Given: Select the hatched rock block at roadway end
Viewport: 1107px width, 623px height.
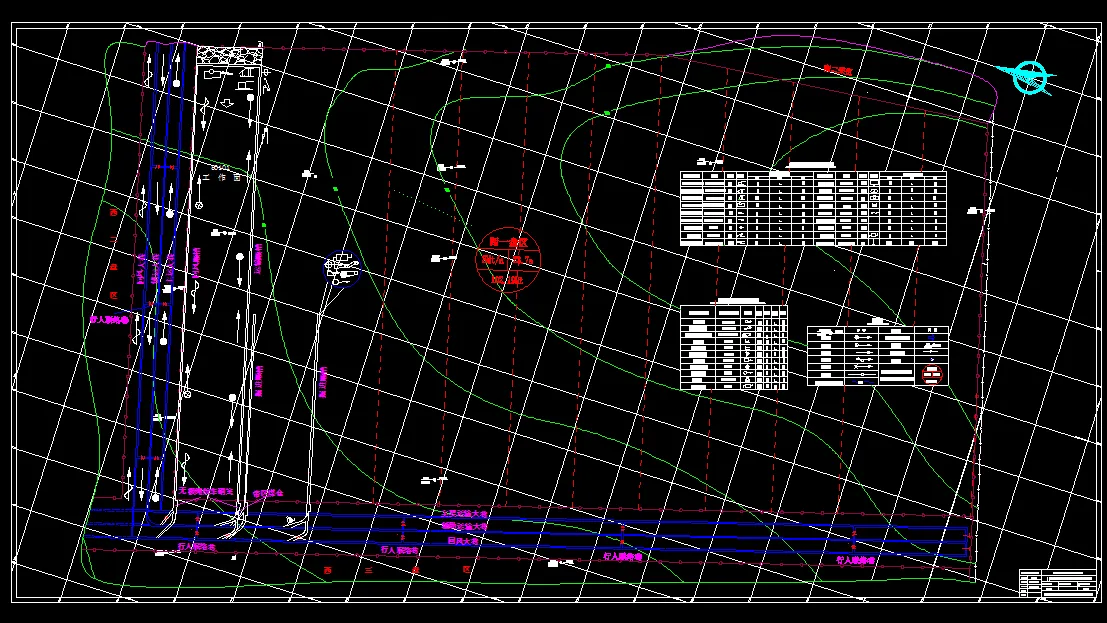Looking at the screenshot, I should coord(229,55).
